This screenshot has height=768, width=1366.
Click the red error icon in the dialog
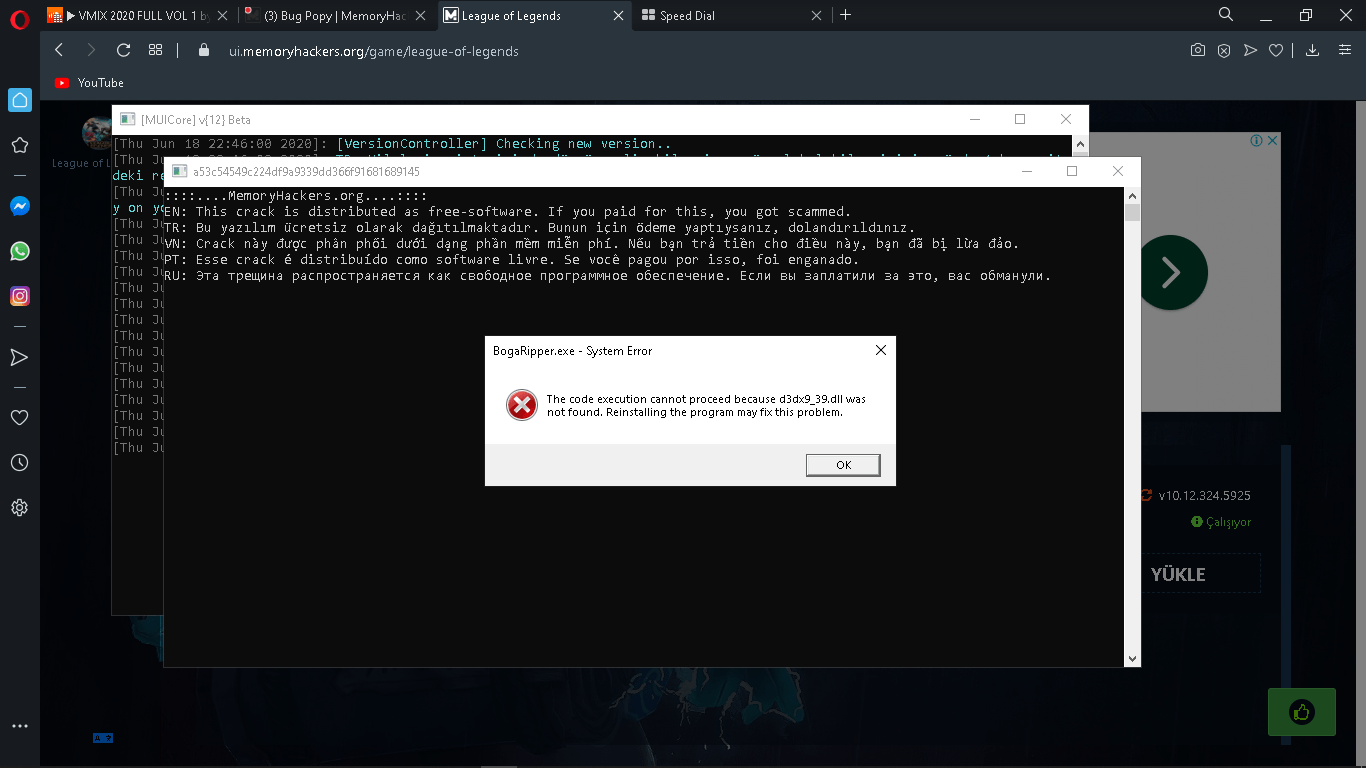point(521,405)
